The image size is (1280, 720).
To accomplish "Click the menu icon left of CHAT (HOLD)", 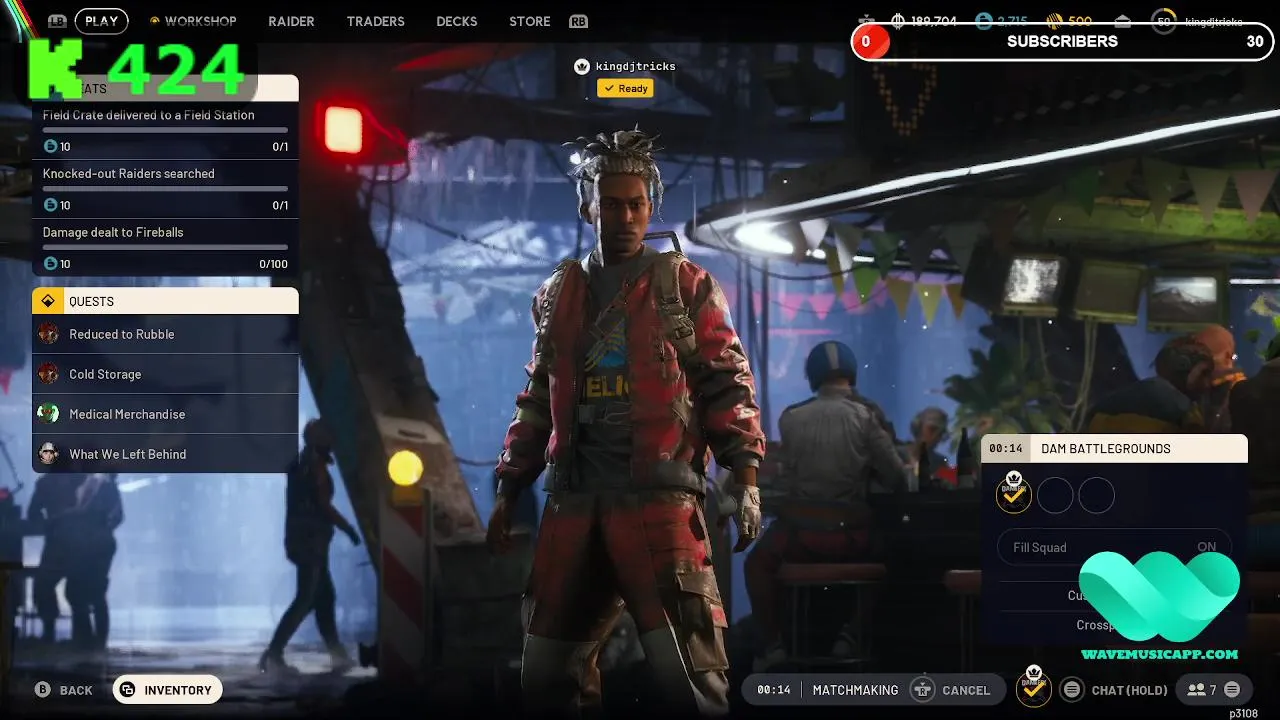I will (1072, 690).
